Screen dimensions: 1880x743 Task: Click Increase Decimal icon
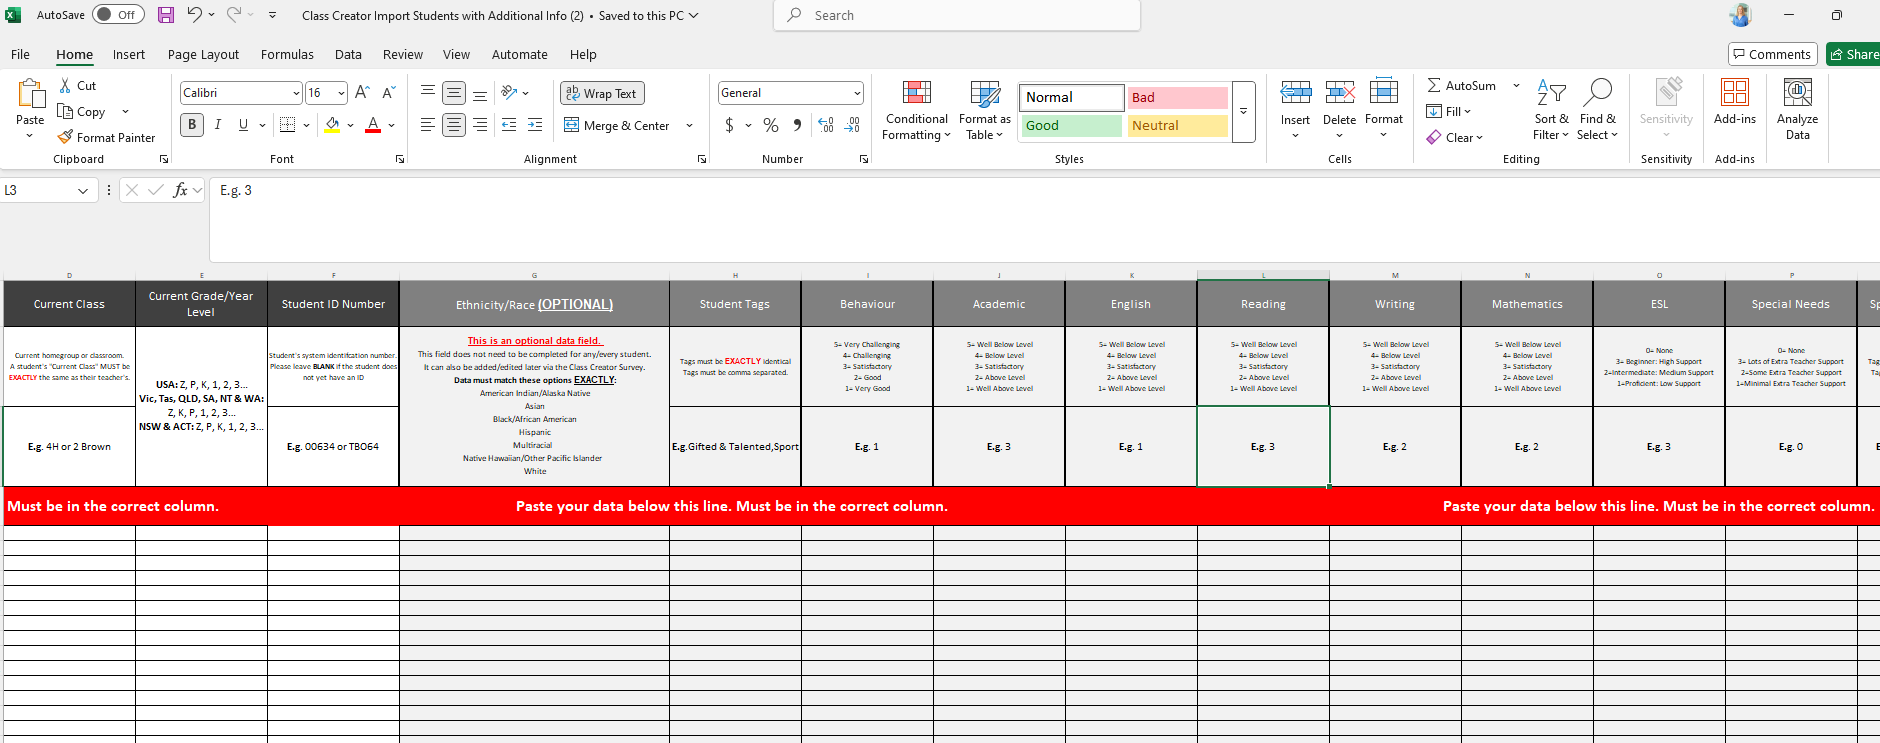coord(826,125)
